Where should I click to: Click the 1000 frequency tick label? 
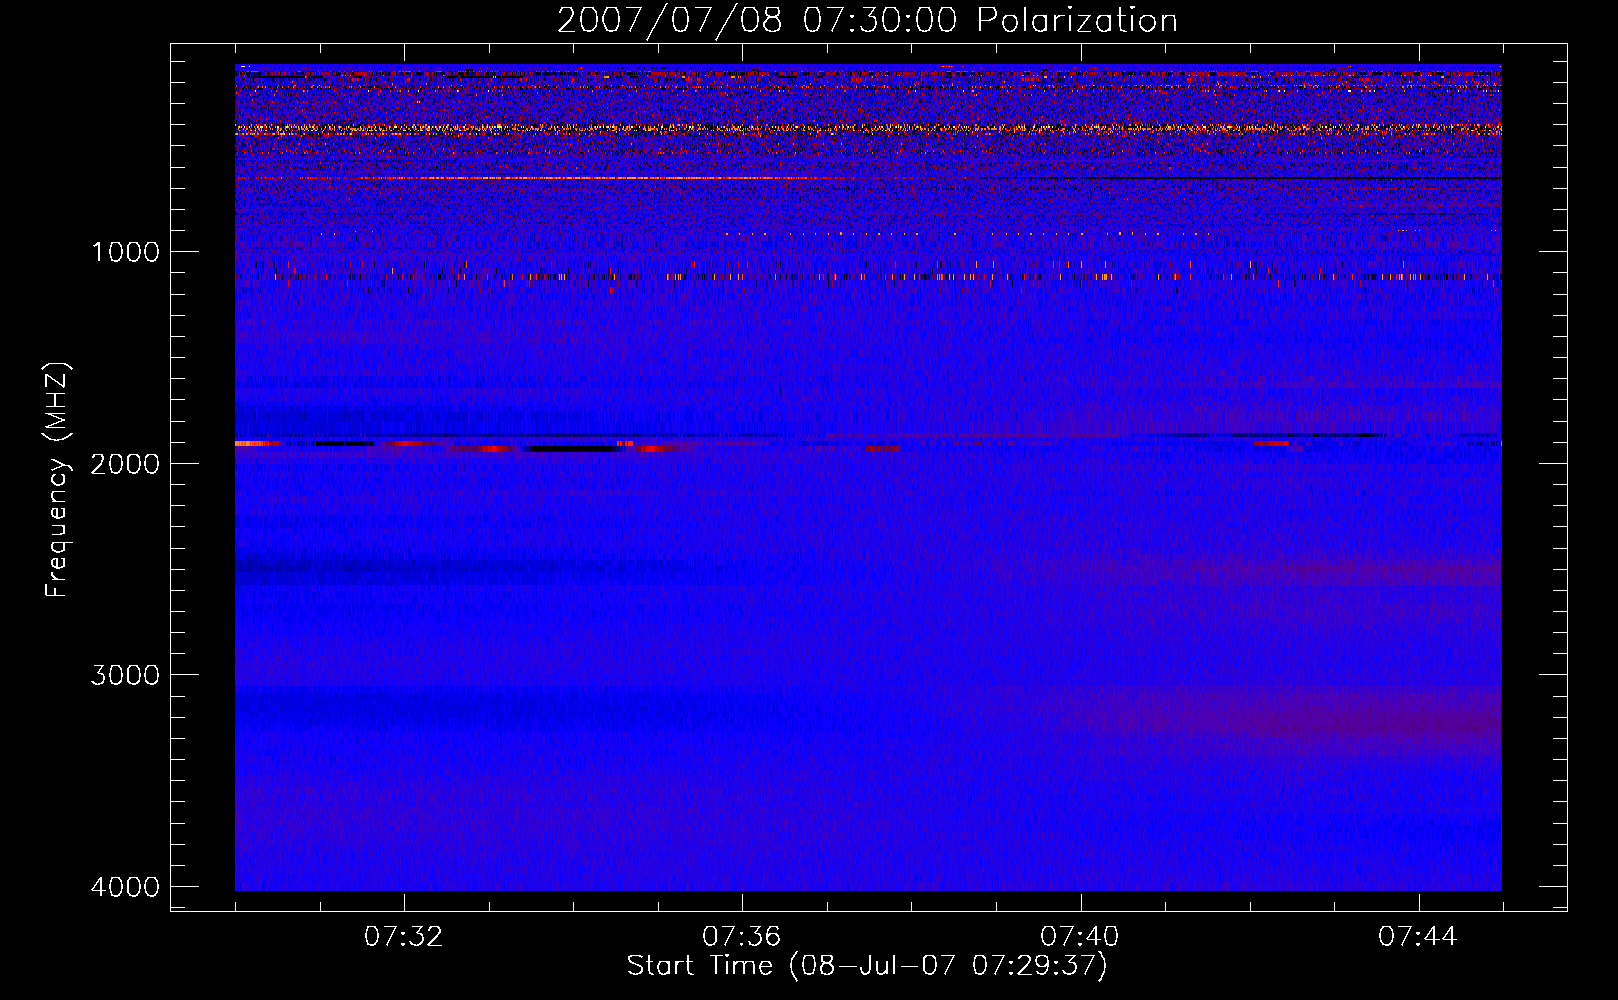(x=125, y=252)
